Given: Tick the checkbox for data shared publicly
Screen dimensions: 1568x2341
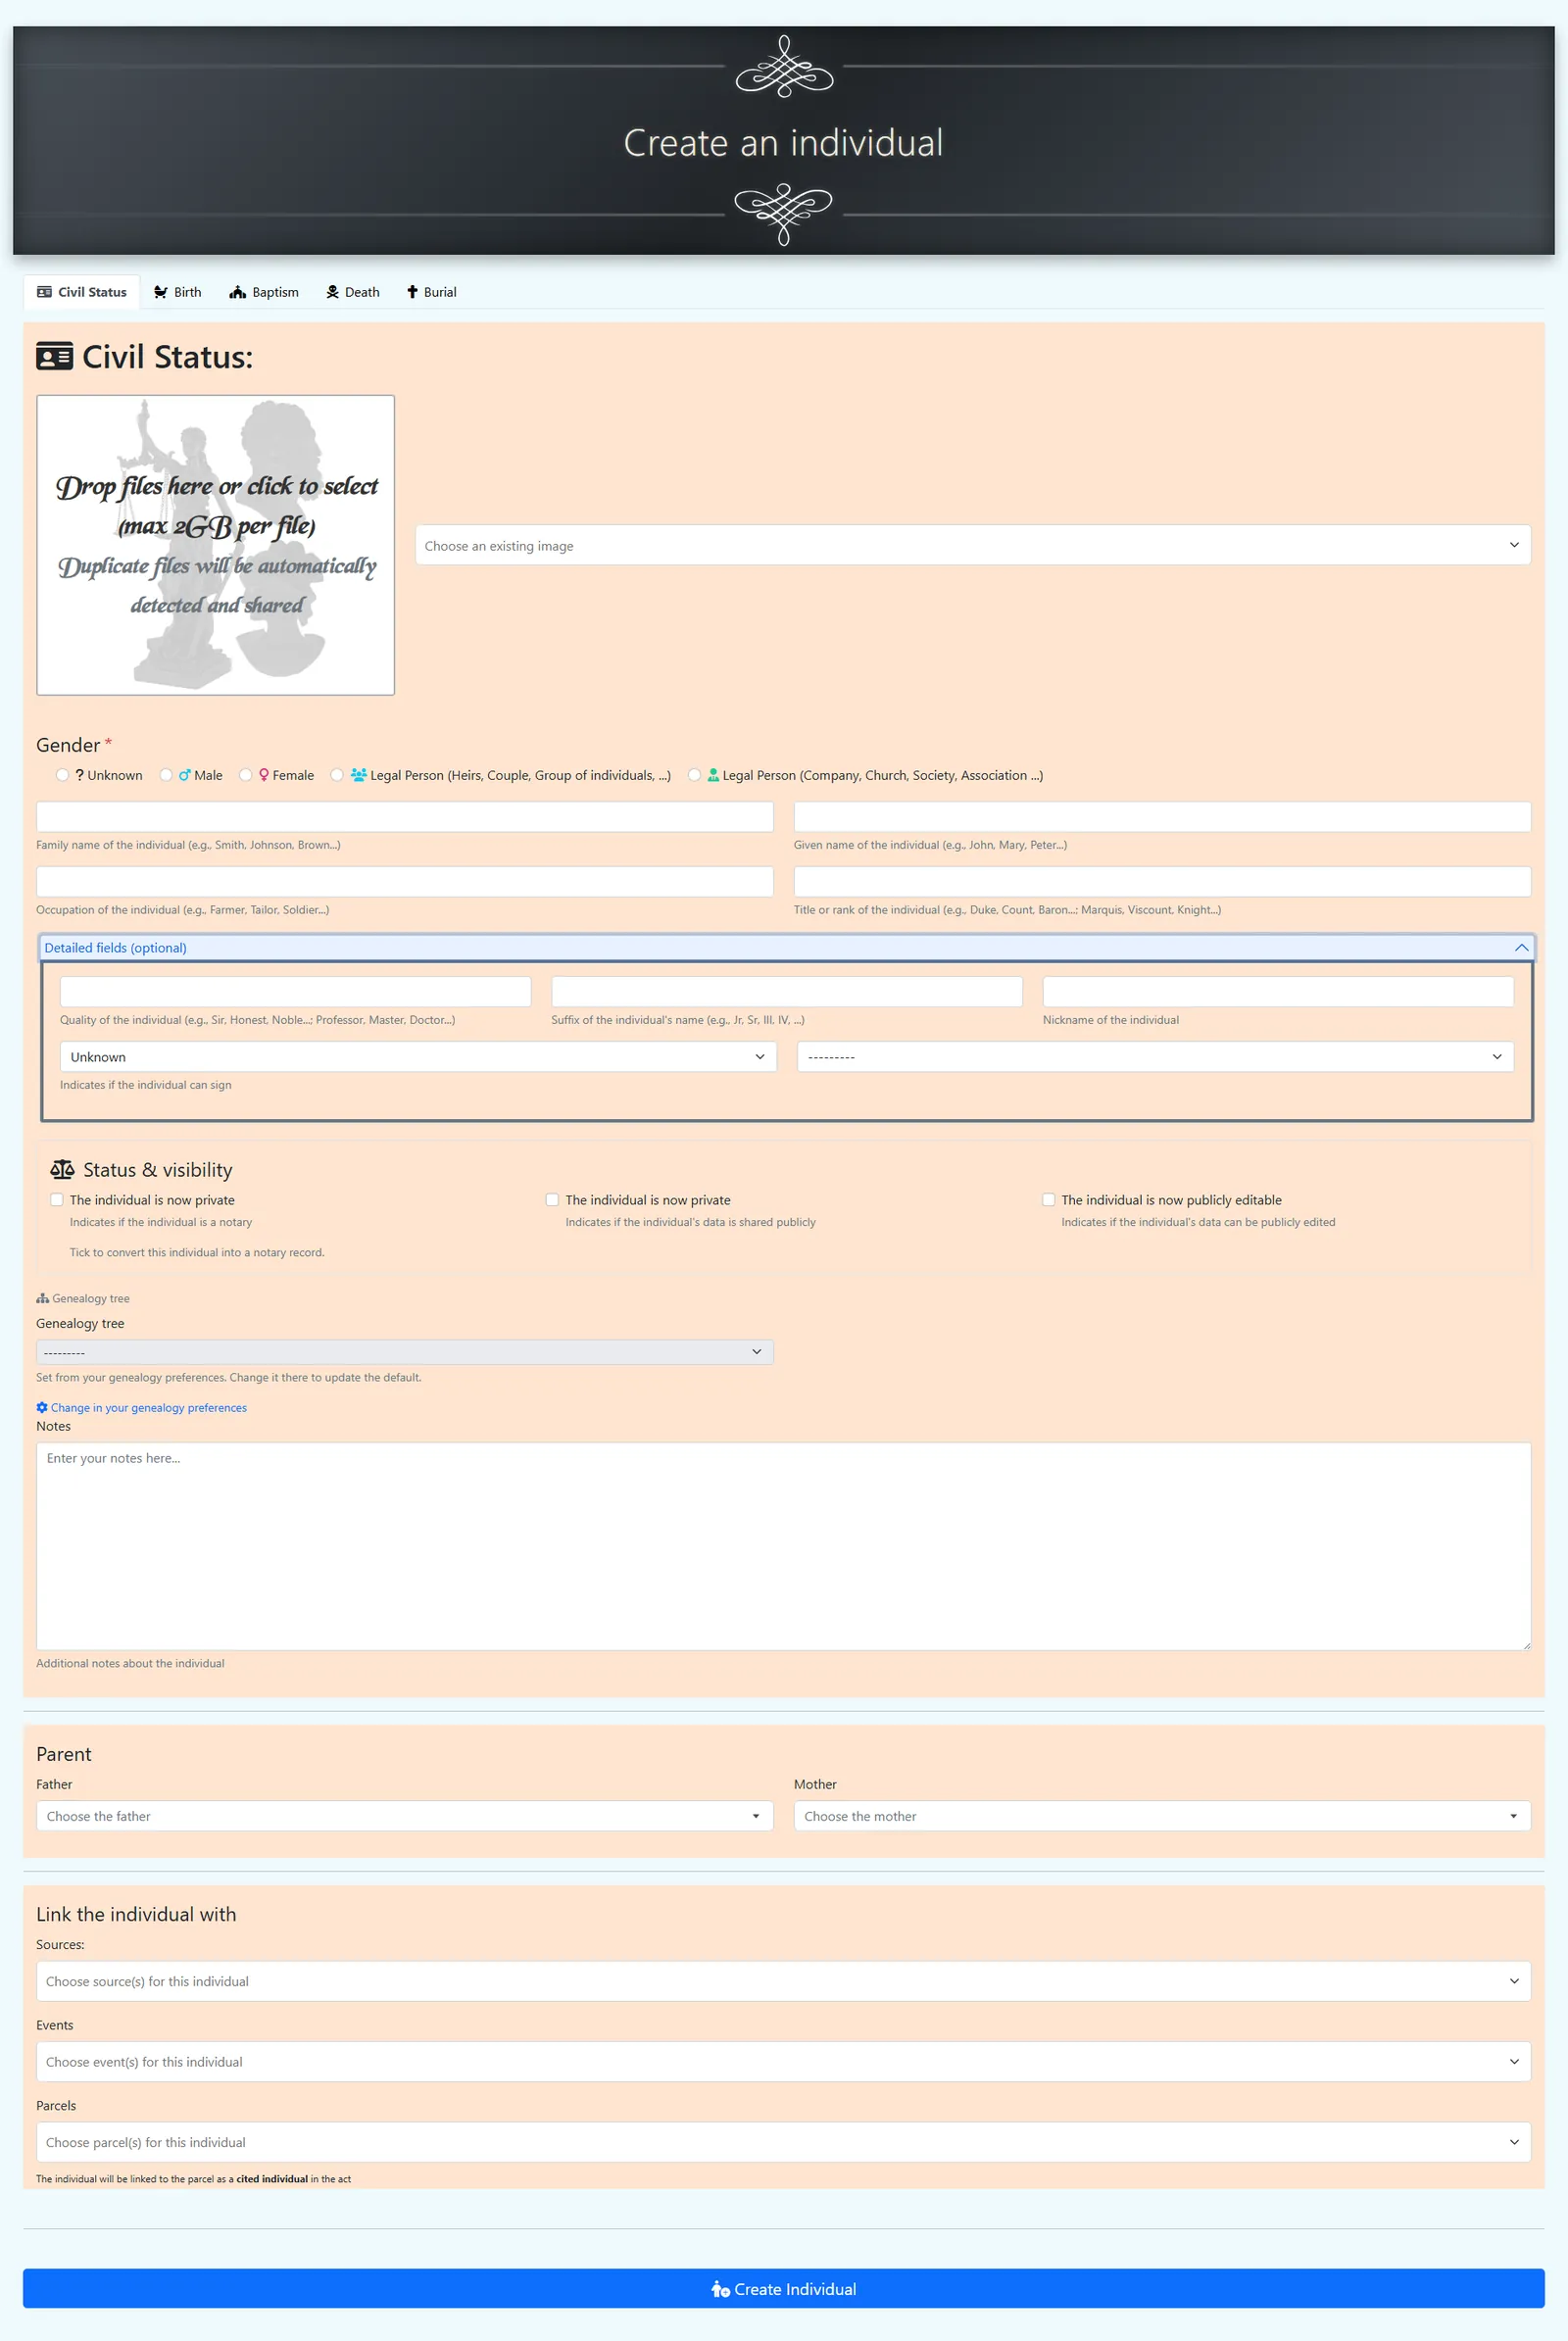Looking at the screenshot, I should [552, 1200].
